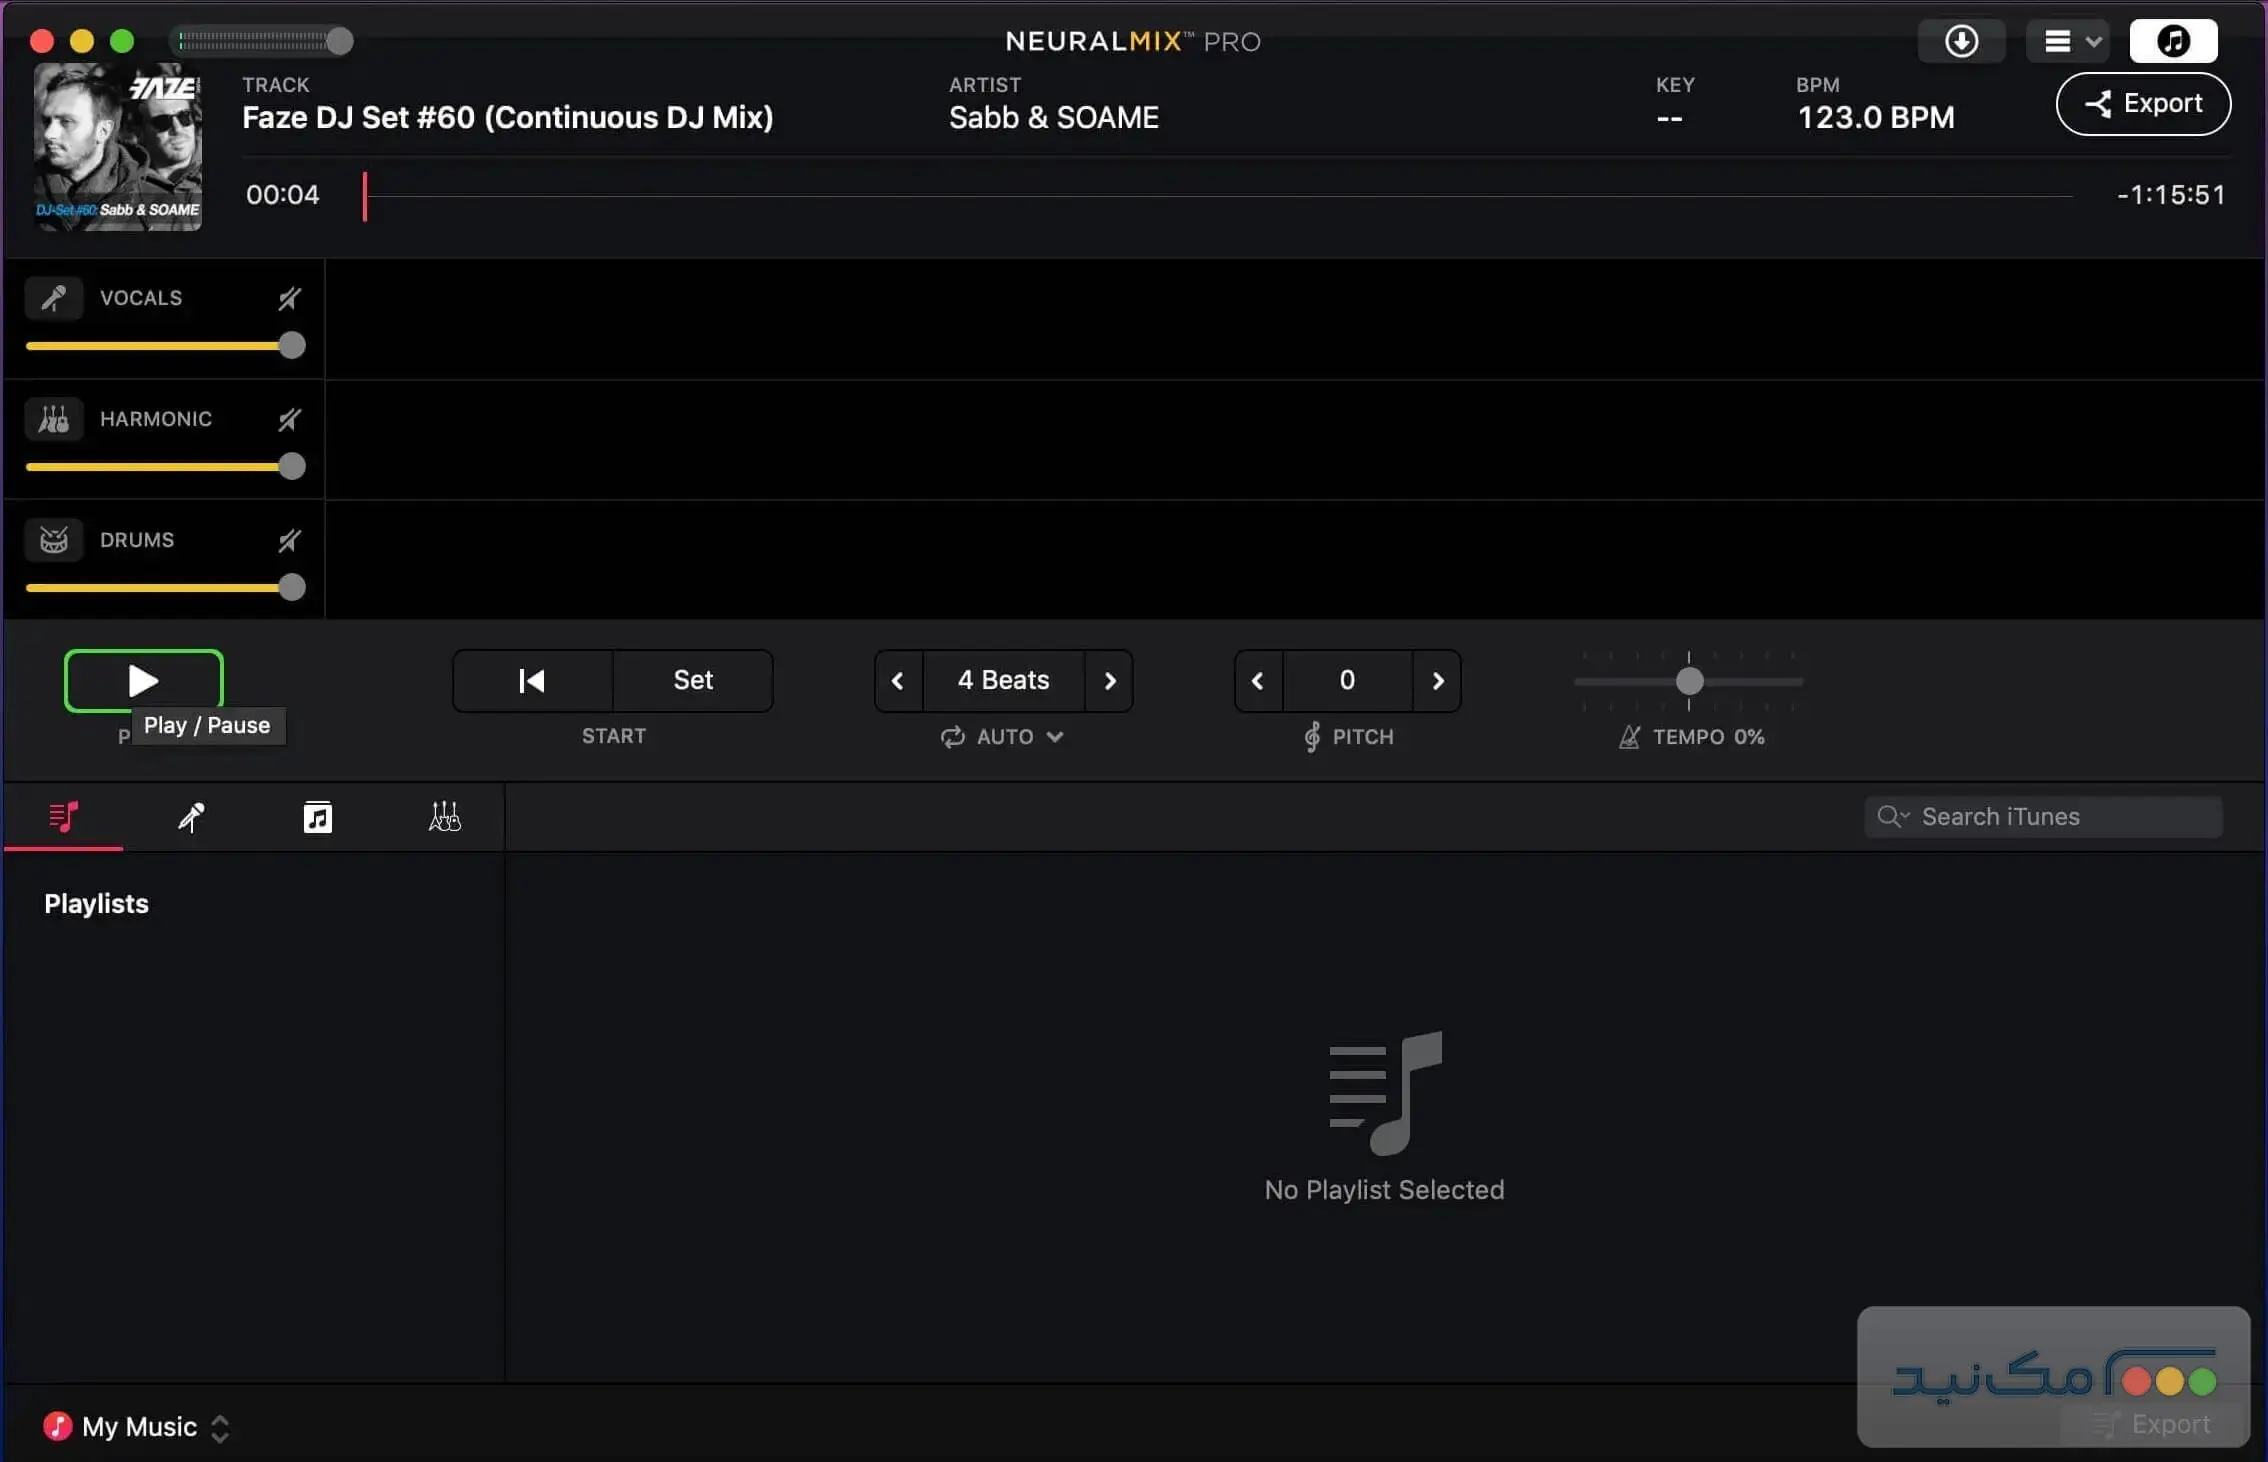Image resolution: width=2268 pixels, height=1462 pixels.
Task: Click the Export button at top right
Action: pyautogui.click(x=2142, y=104)
